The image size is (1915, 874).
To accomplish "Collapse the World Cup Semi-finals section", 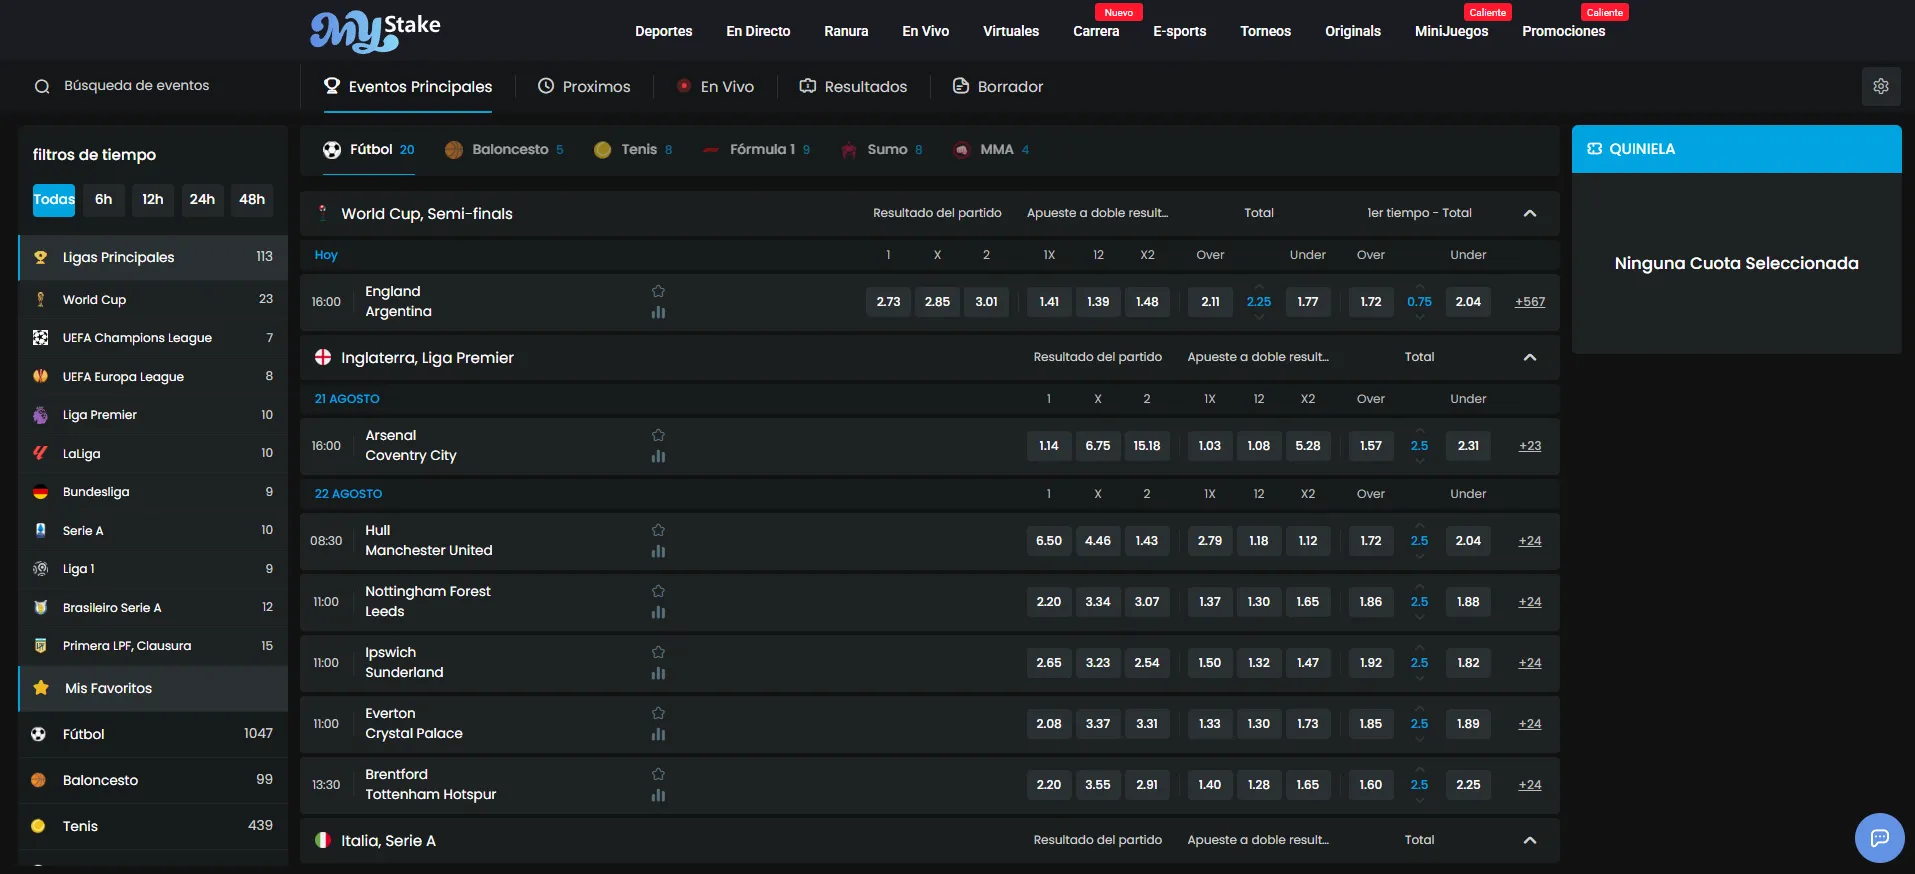I will (x=1529, y=213).
